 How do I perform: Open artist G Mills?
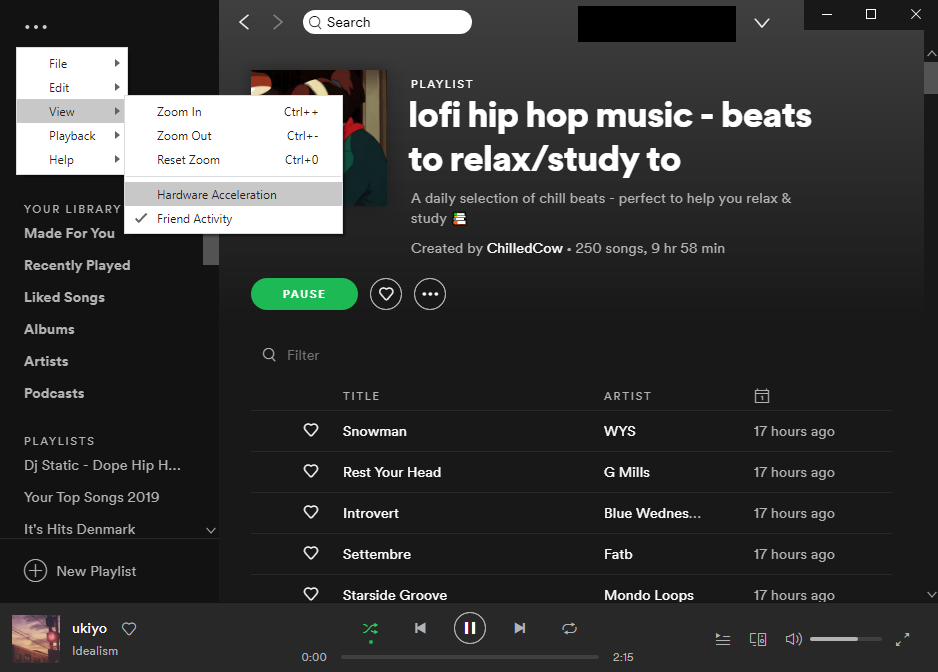click(627, 472)
